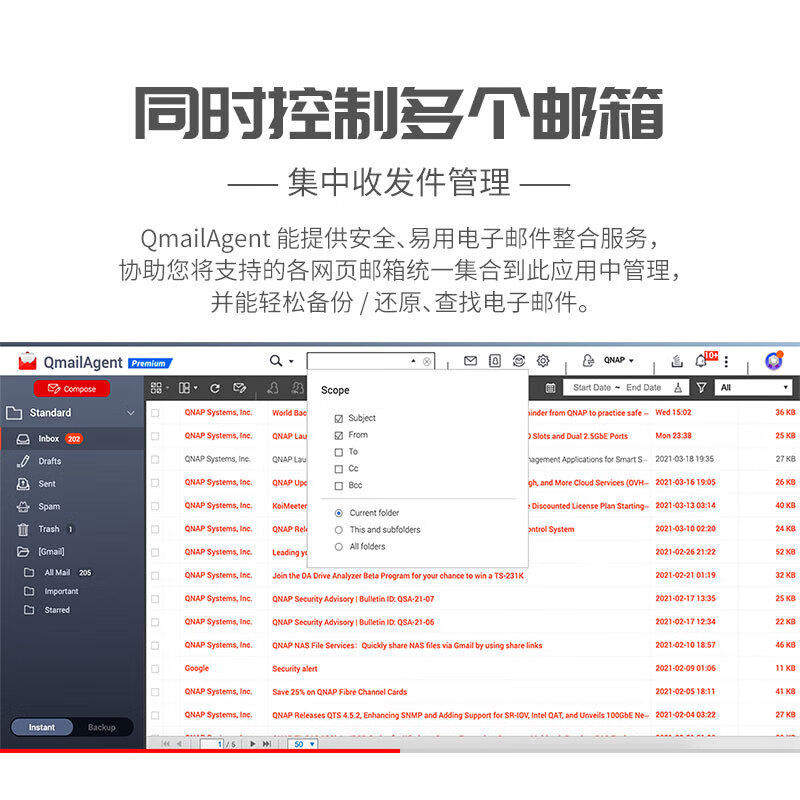Select the All folders radio button

(x=339, y=546)
